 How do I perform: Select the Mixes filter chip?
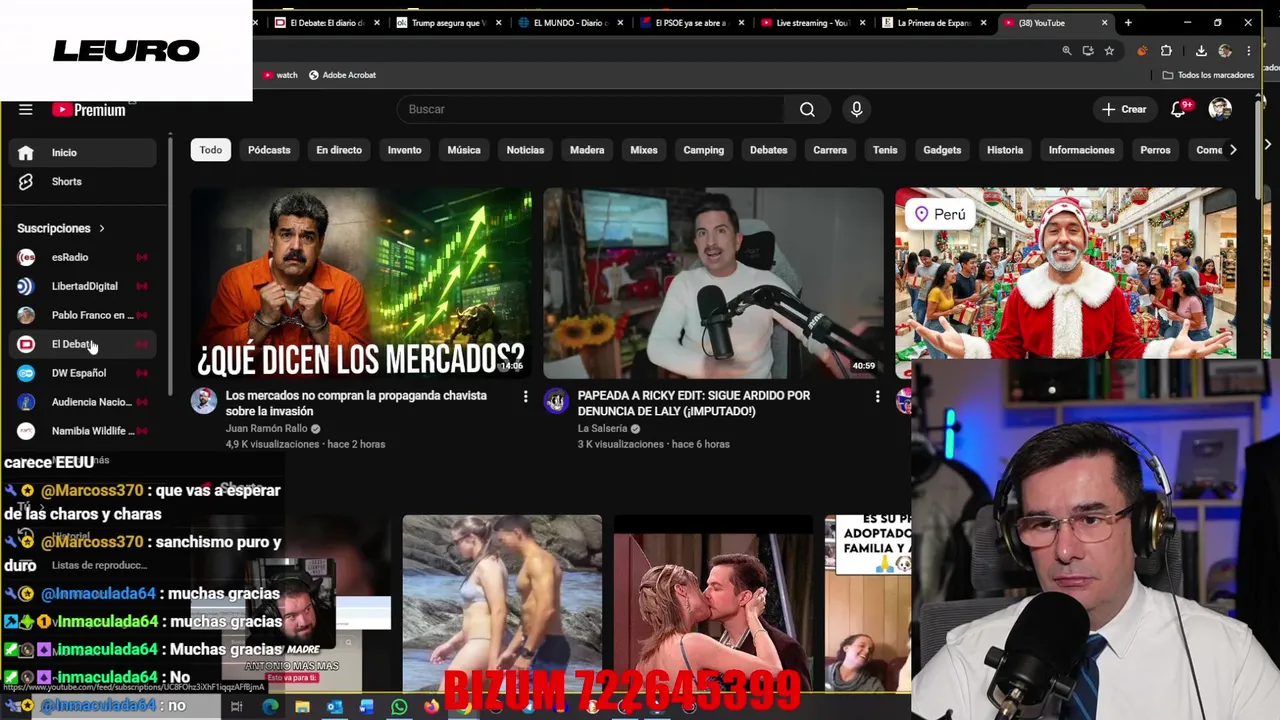644,150
